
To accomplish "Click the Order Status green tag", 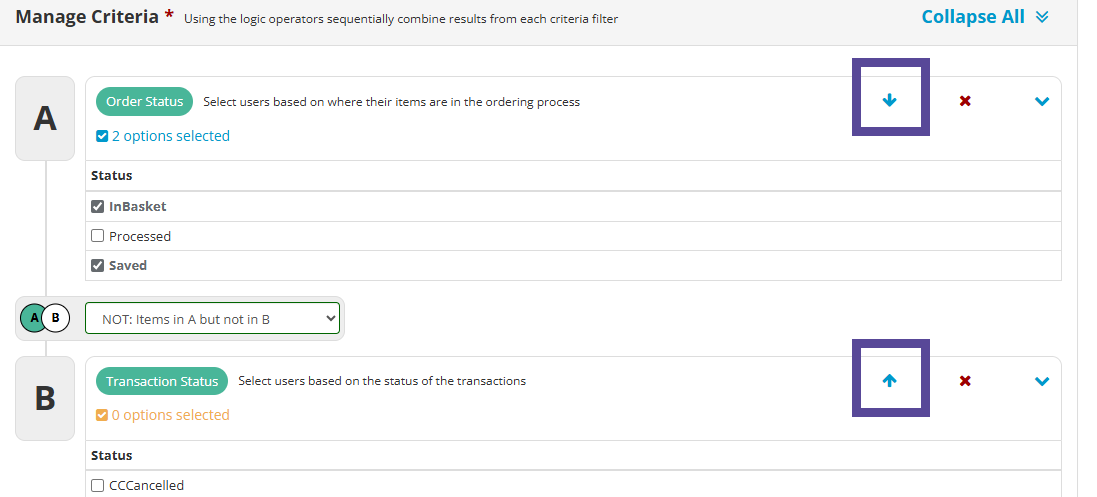I will tap(144, 102).
